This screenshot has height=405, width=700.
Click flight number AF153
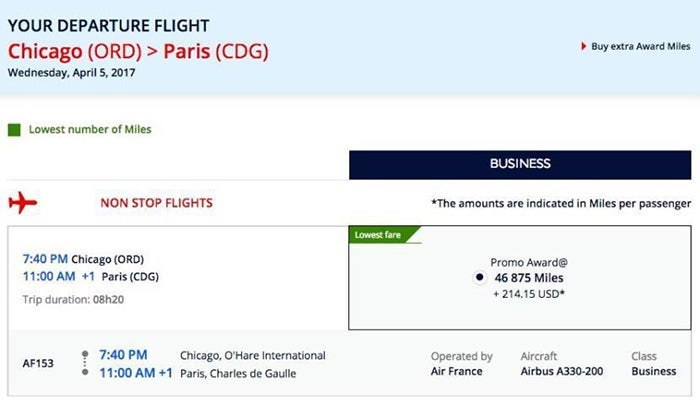click(37, 364)
